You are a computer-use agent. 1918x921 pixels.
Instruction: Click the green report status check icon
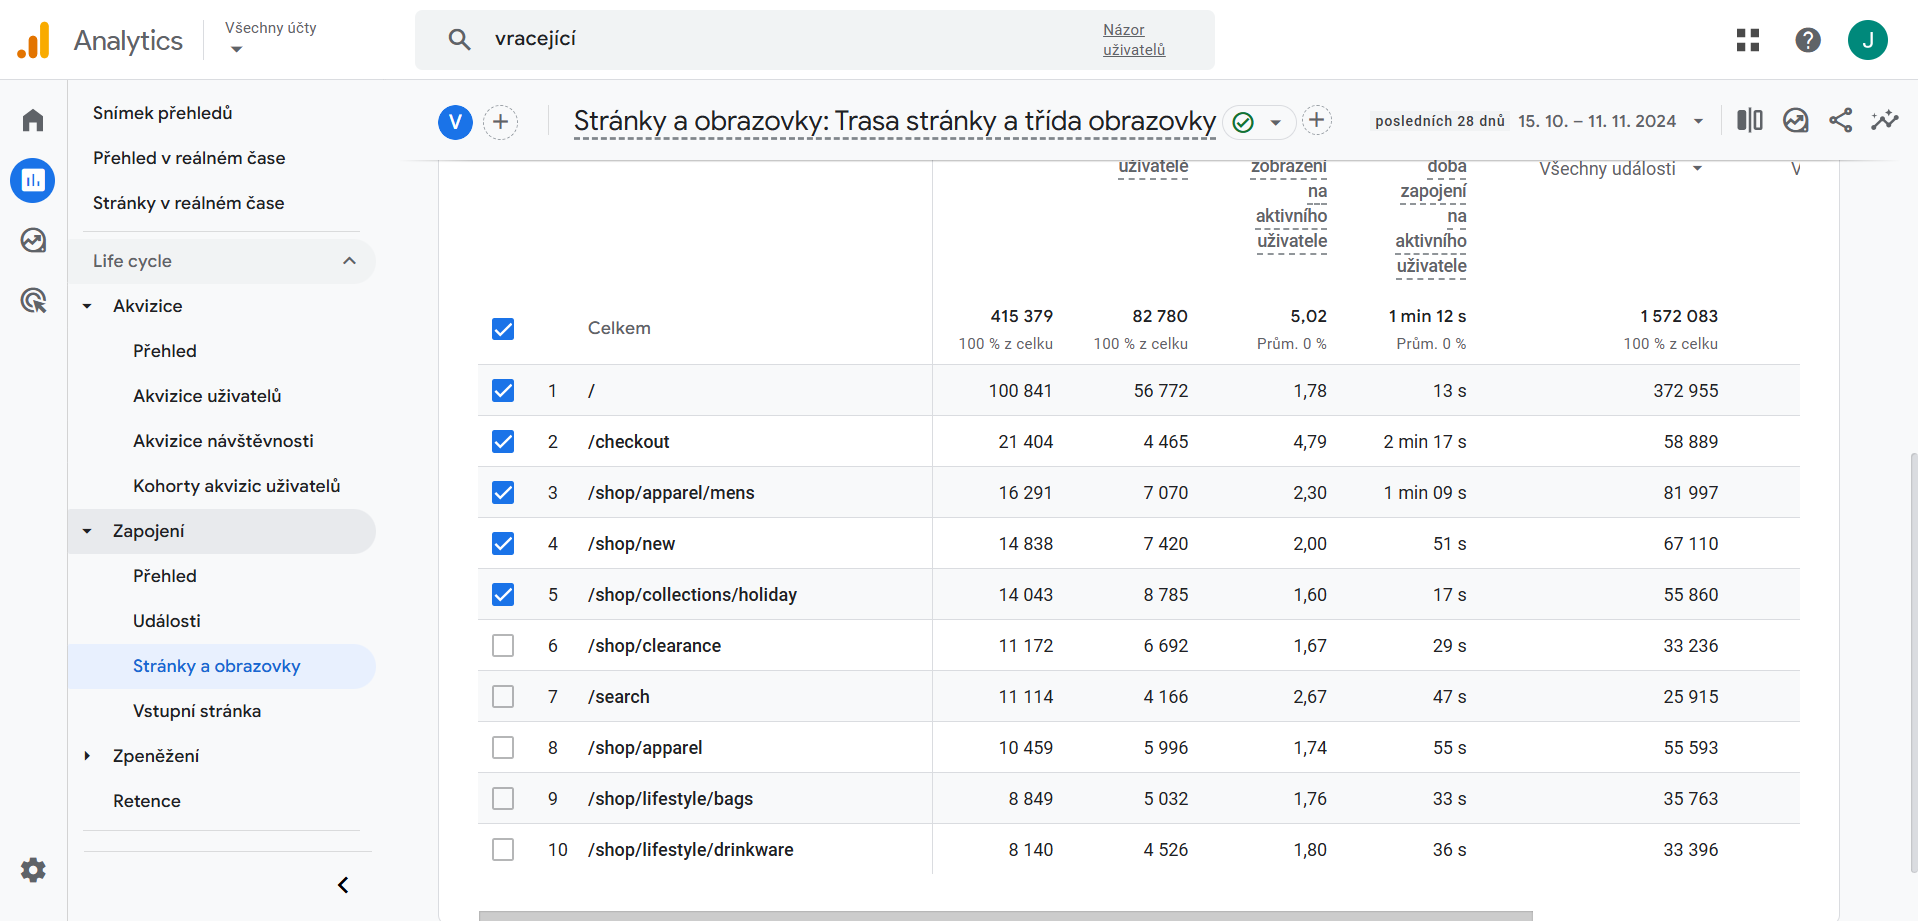point(1243,122)
